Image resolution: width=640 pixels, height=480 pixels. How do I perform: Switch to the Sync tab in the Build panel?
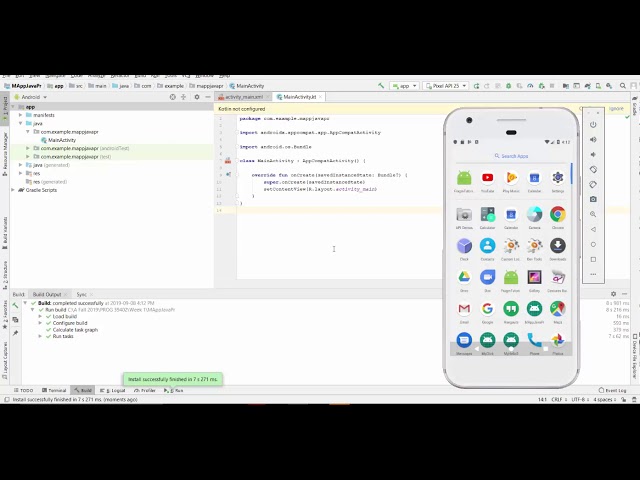[x=82, y=294]
